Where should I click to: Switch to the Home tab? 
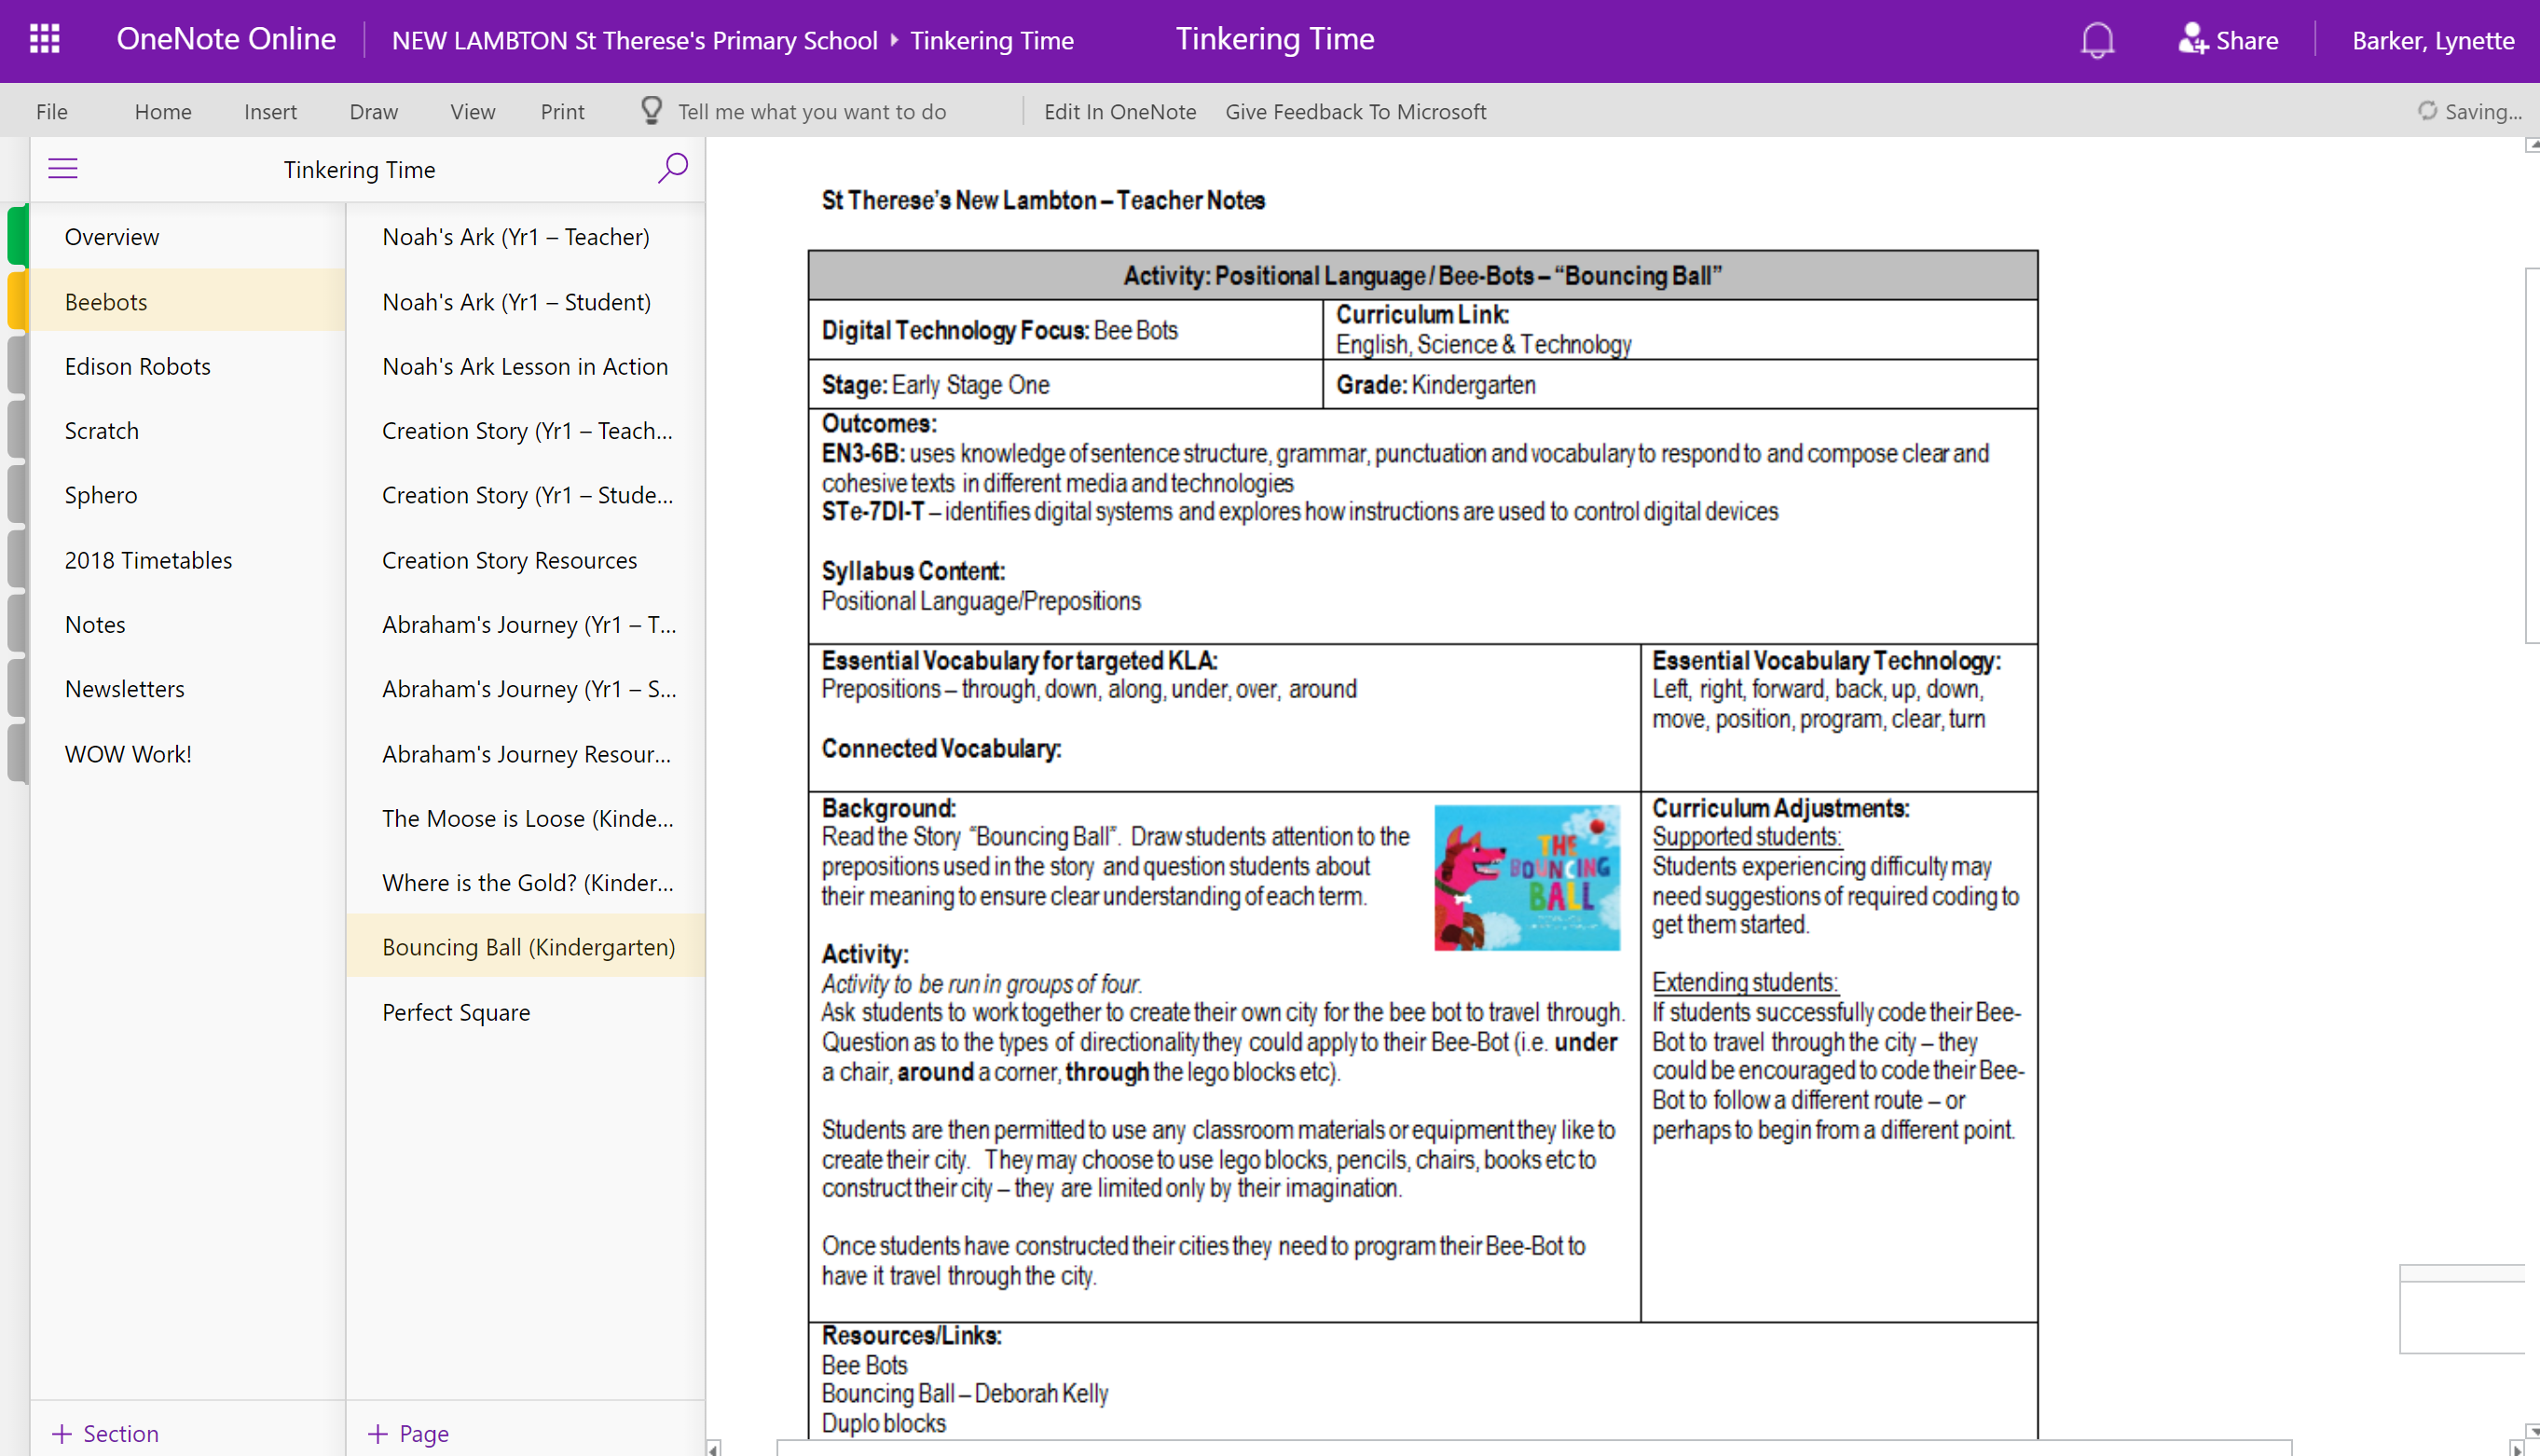[x=163, y=111]
